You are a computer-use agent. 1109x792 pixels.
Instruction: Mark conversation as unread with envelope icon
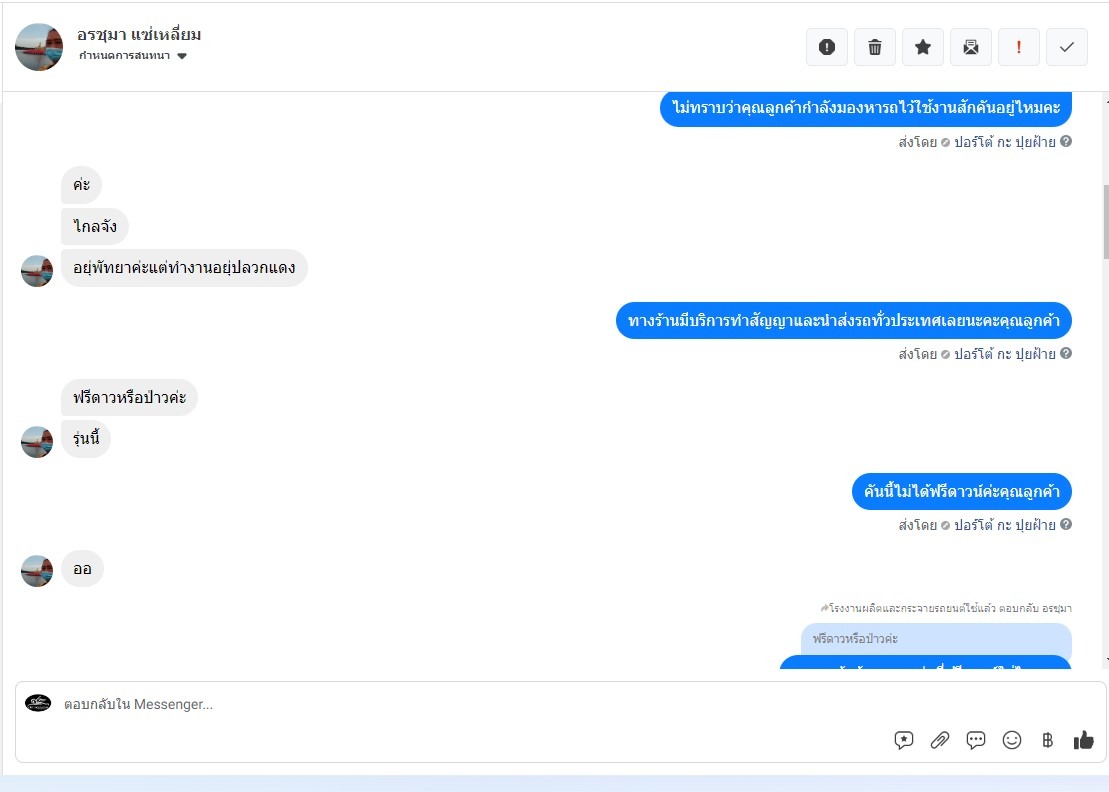click(x=971, y=47)
